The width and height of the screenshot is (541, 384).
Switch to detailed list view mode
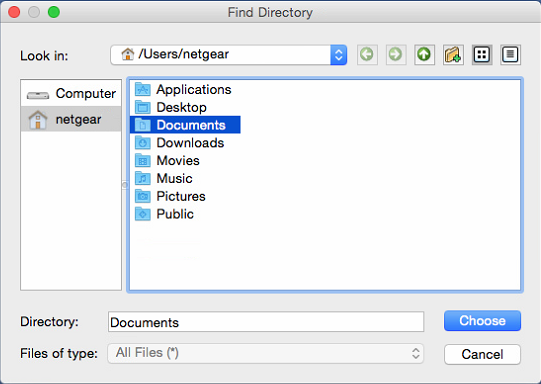[511, 55]
